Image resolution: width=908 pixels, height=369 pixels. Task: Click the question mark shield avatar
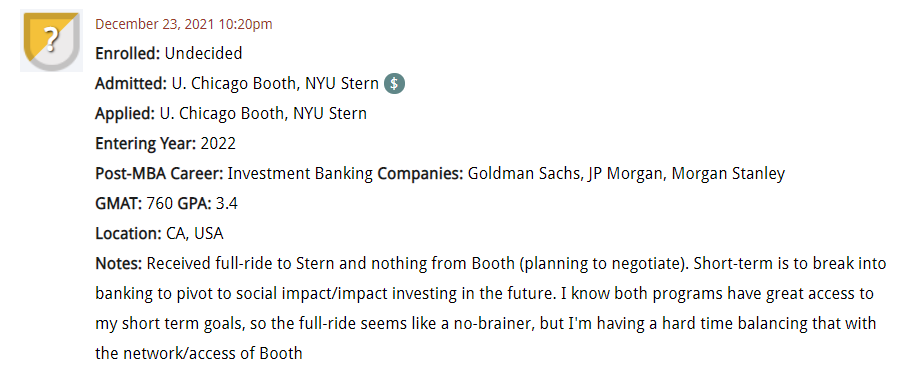52,41
